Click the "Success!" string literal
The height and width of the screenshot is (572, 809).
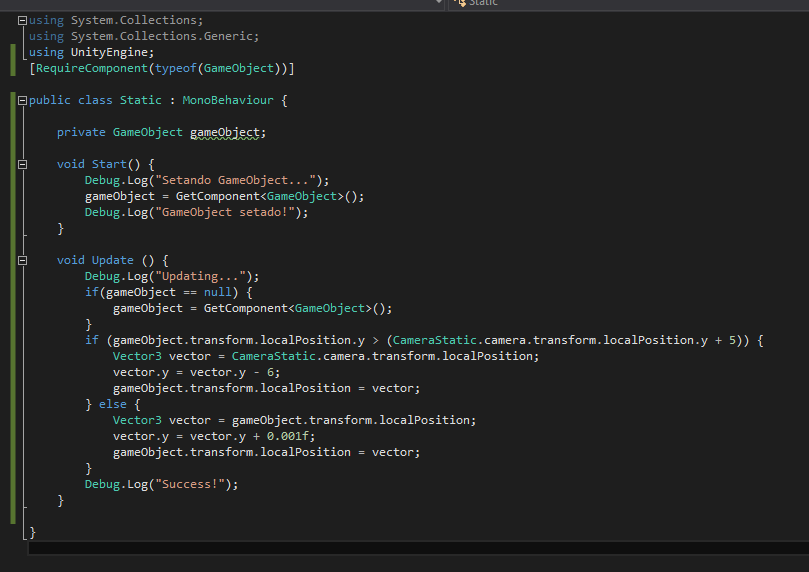tap(189, 484)
